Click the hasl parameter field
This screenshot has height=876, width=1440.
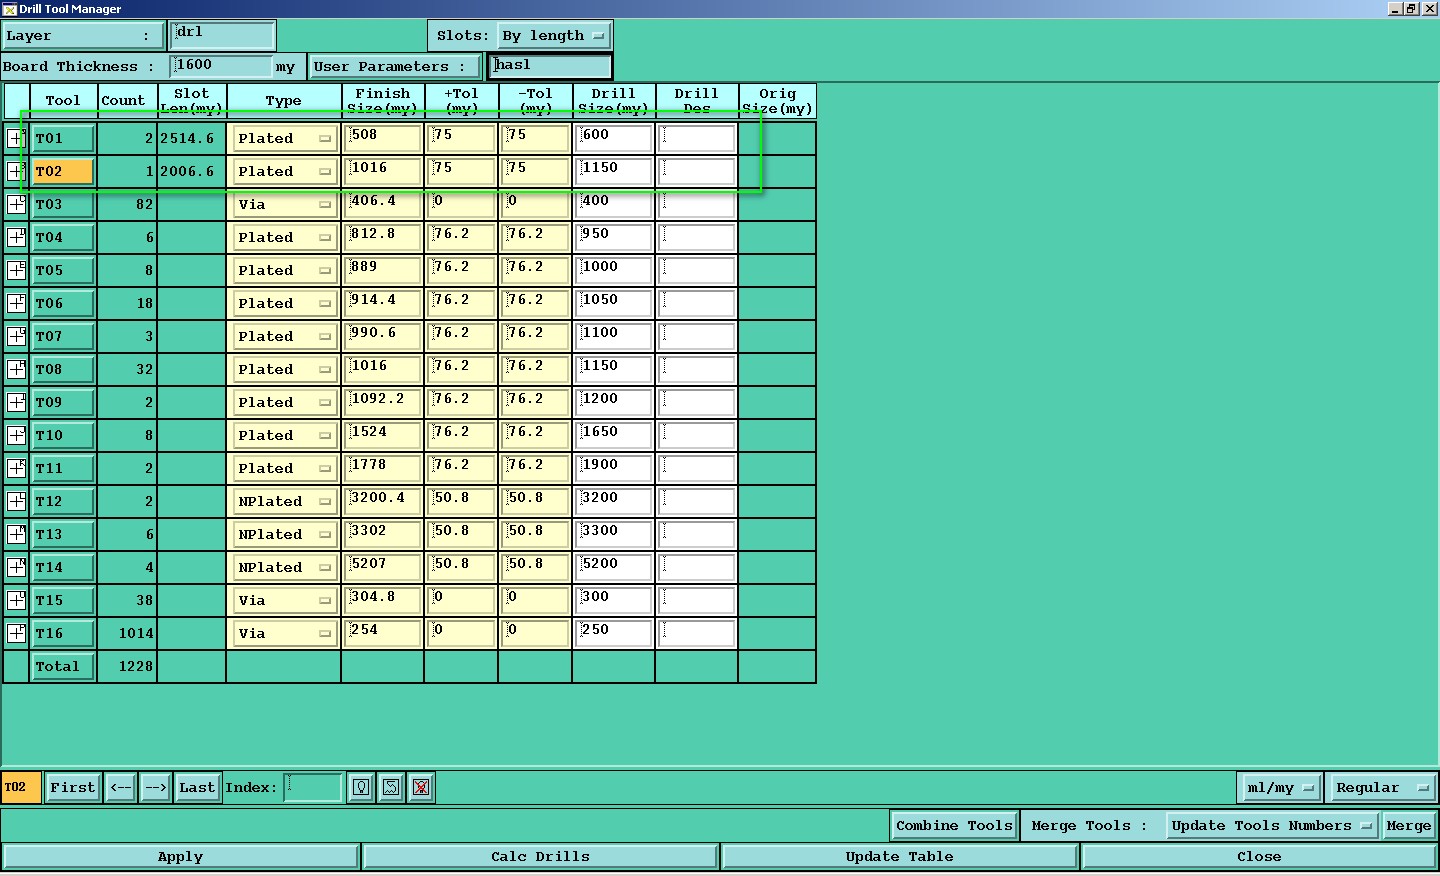point(550,66)
